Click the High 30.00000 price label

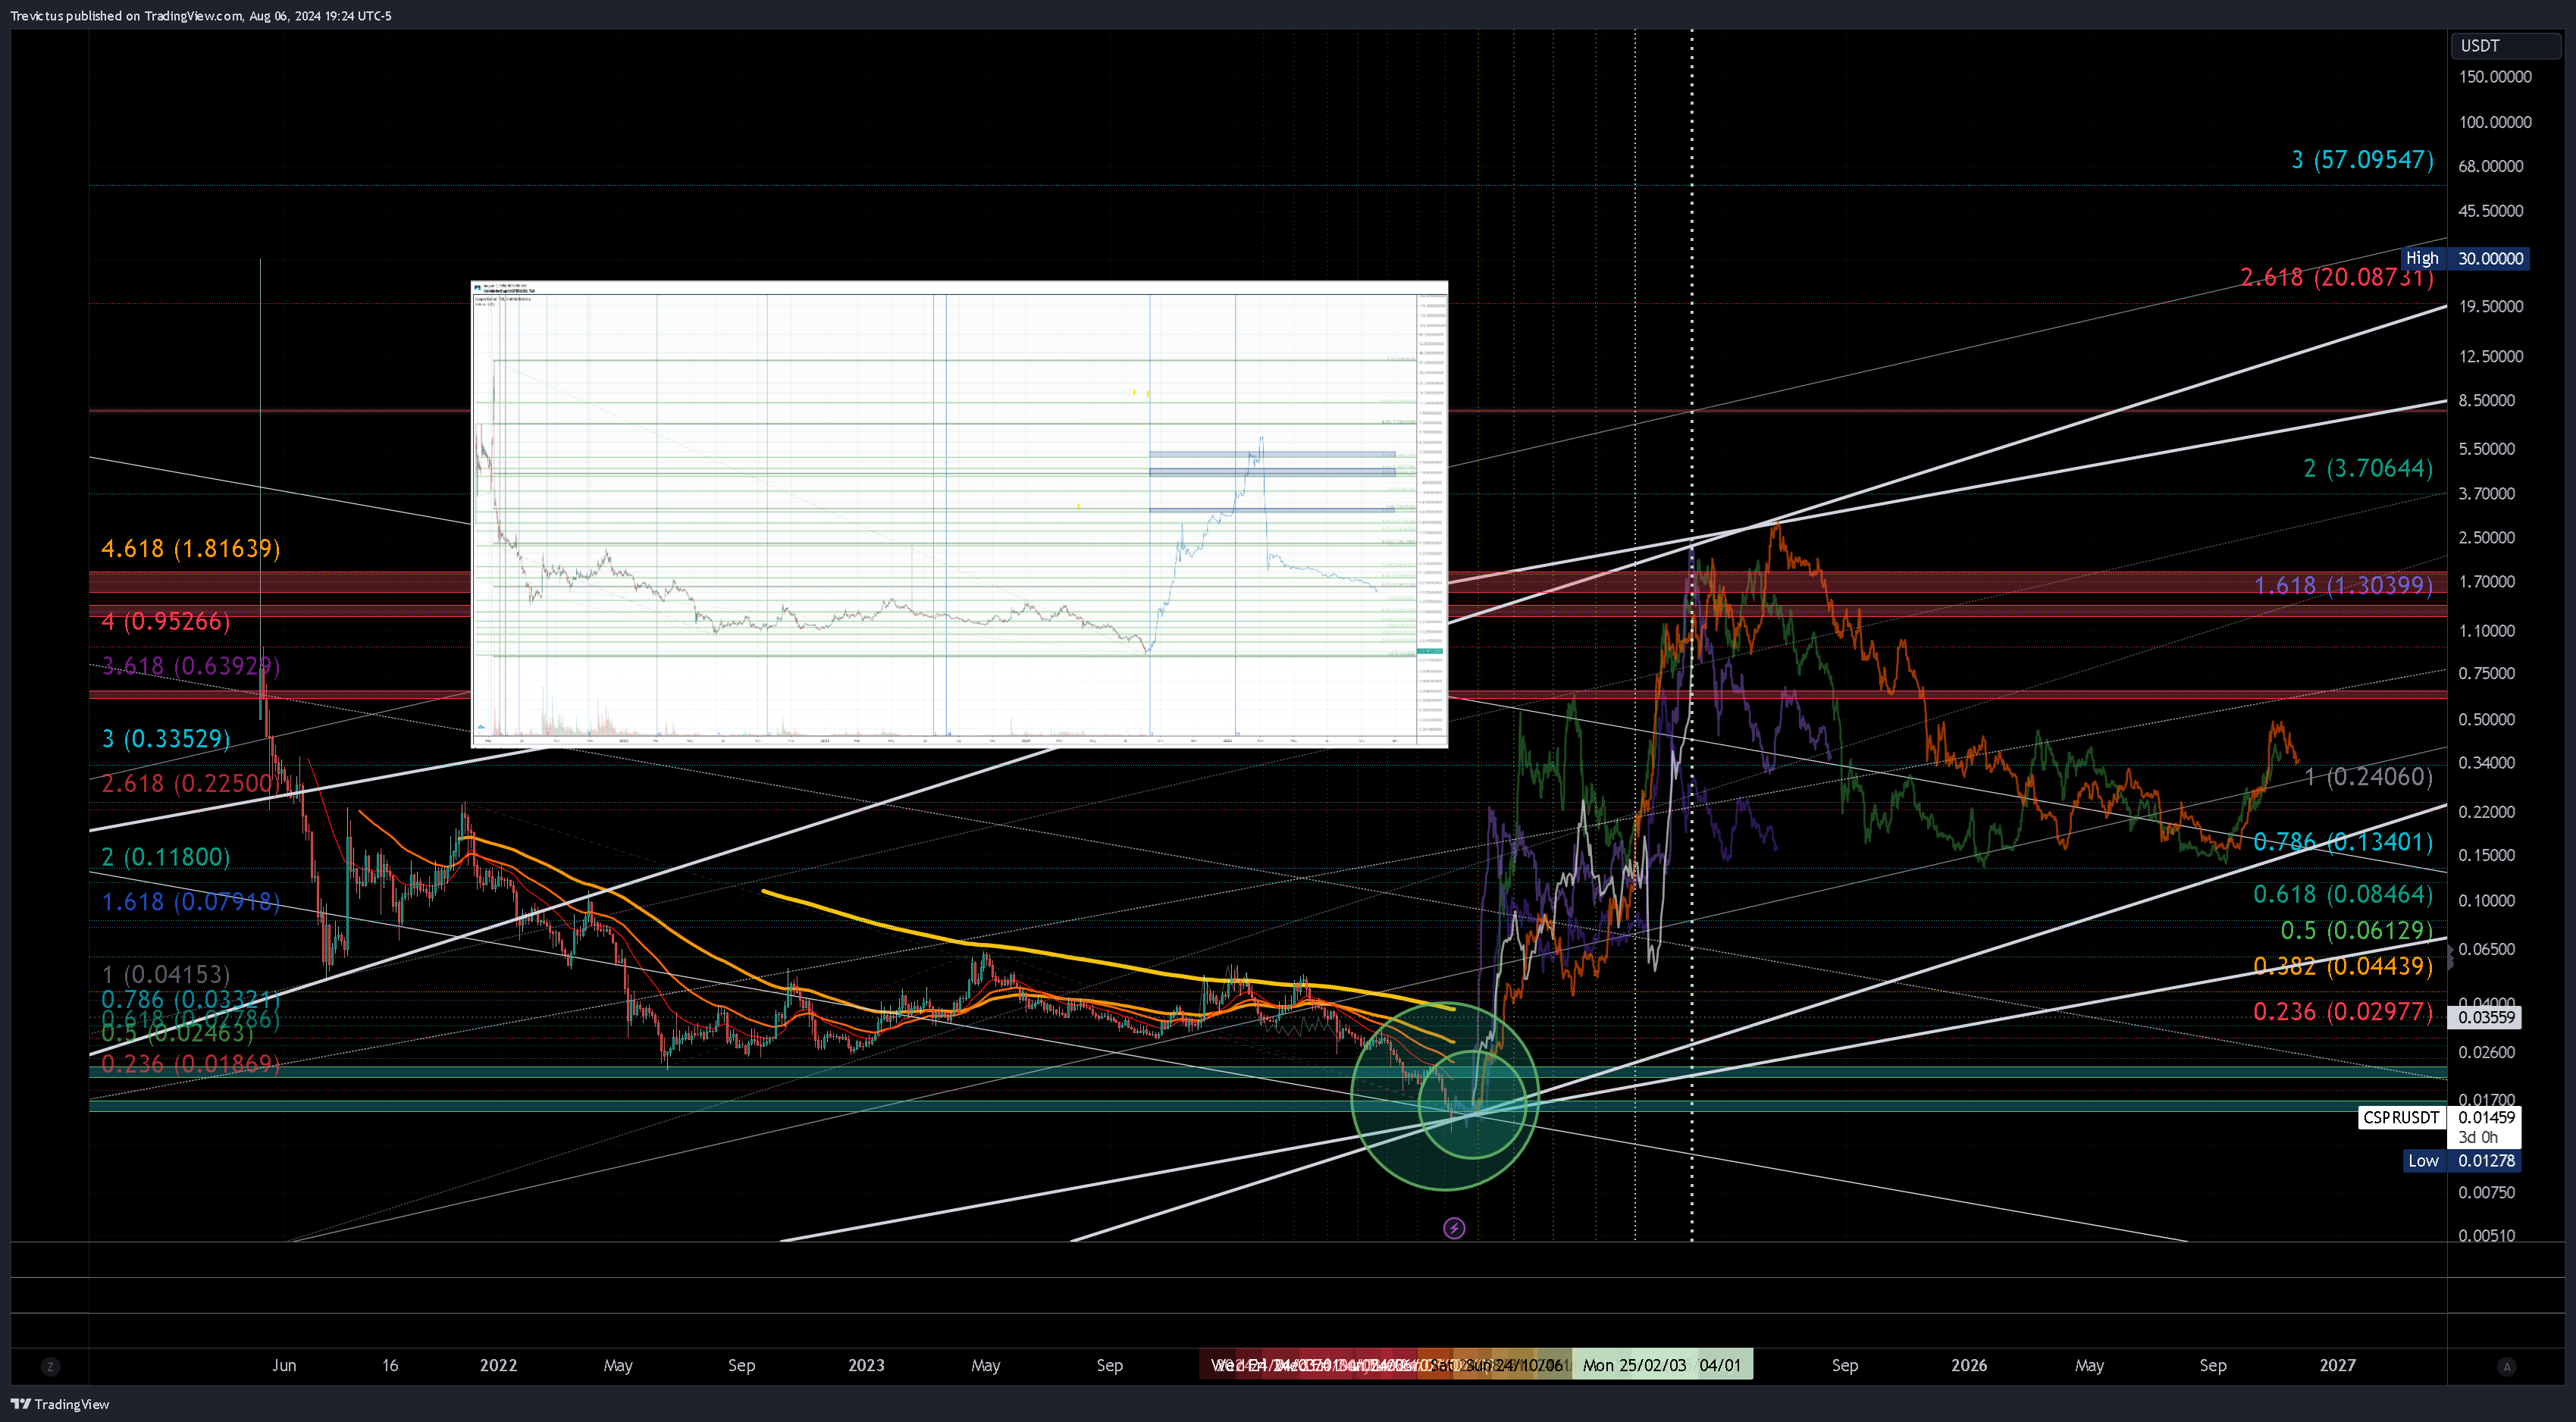point(2465,258)
